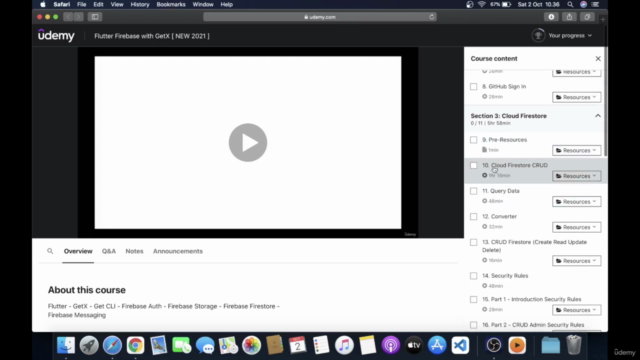640x360 pixels.
Task: Open Photos from the dock
Action: click(251, 345)
